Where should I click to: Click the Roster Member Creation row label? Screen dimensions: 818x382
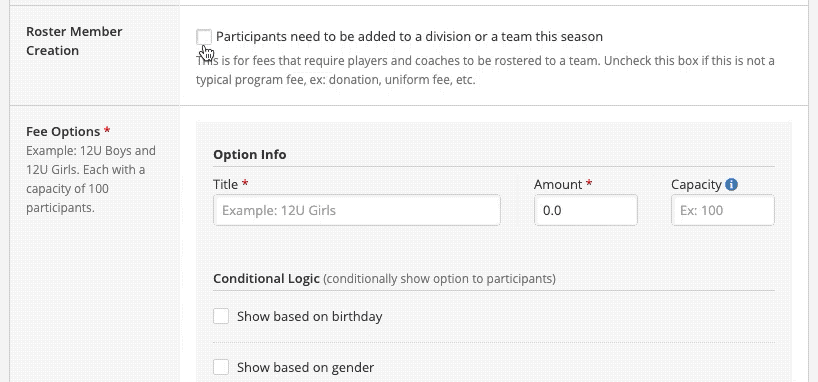[x=74, y=41]
